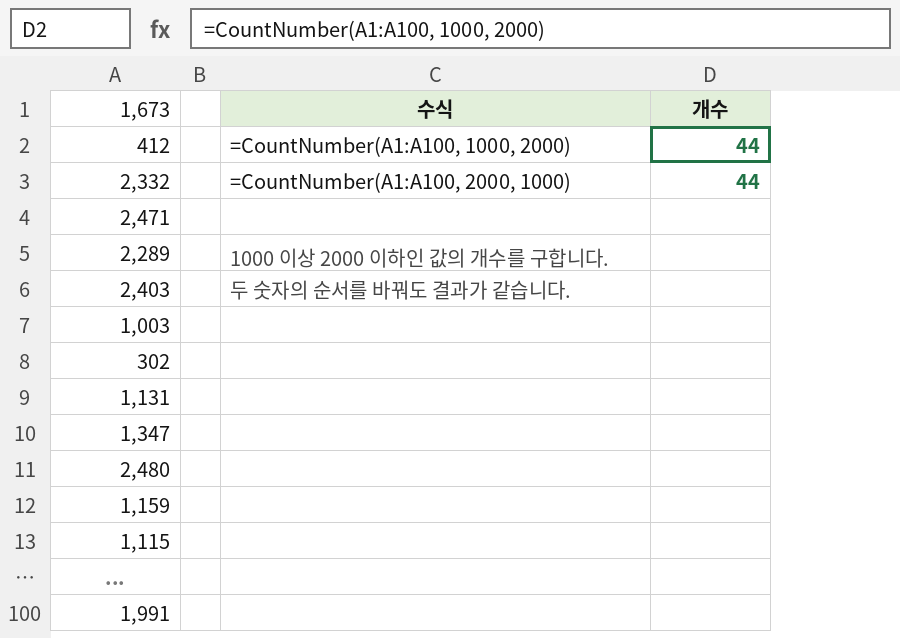Image resolution: width=900 pixels, height=638 pixels.
Task: Select row 10 header
Action: click(x=25, y=433)
